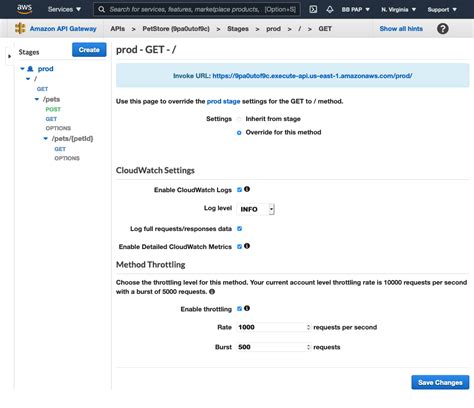Image resolution: width=474 pixels, height=408 pixels.
Task: Open the BB PAP account dropdown
Action: point(356,10)
